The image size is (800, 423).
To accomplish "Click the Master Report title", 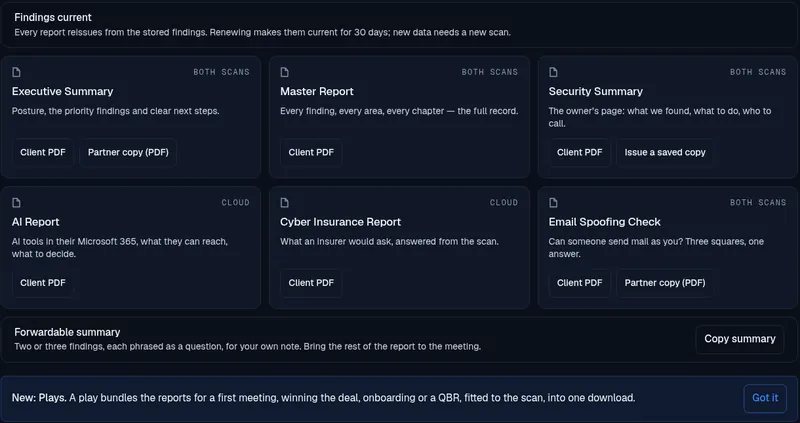I will [317, 91].
